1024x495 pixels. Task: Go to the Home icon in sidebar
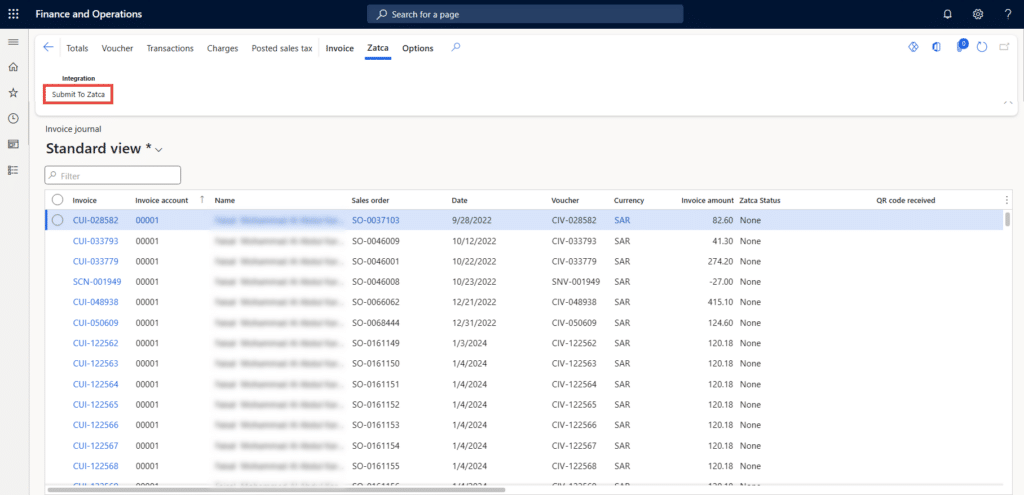click(x=12, y=67)
